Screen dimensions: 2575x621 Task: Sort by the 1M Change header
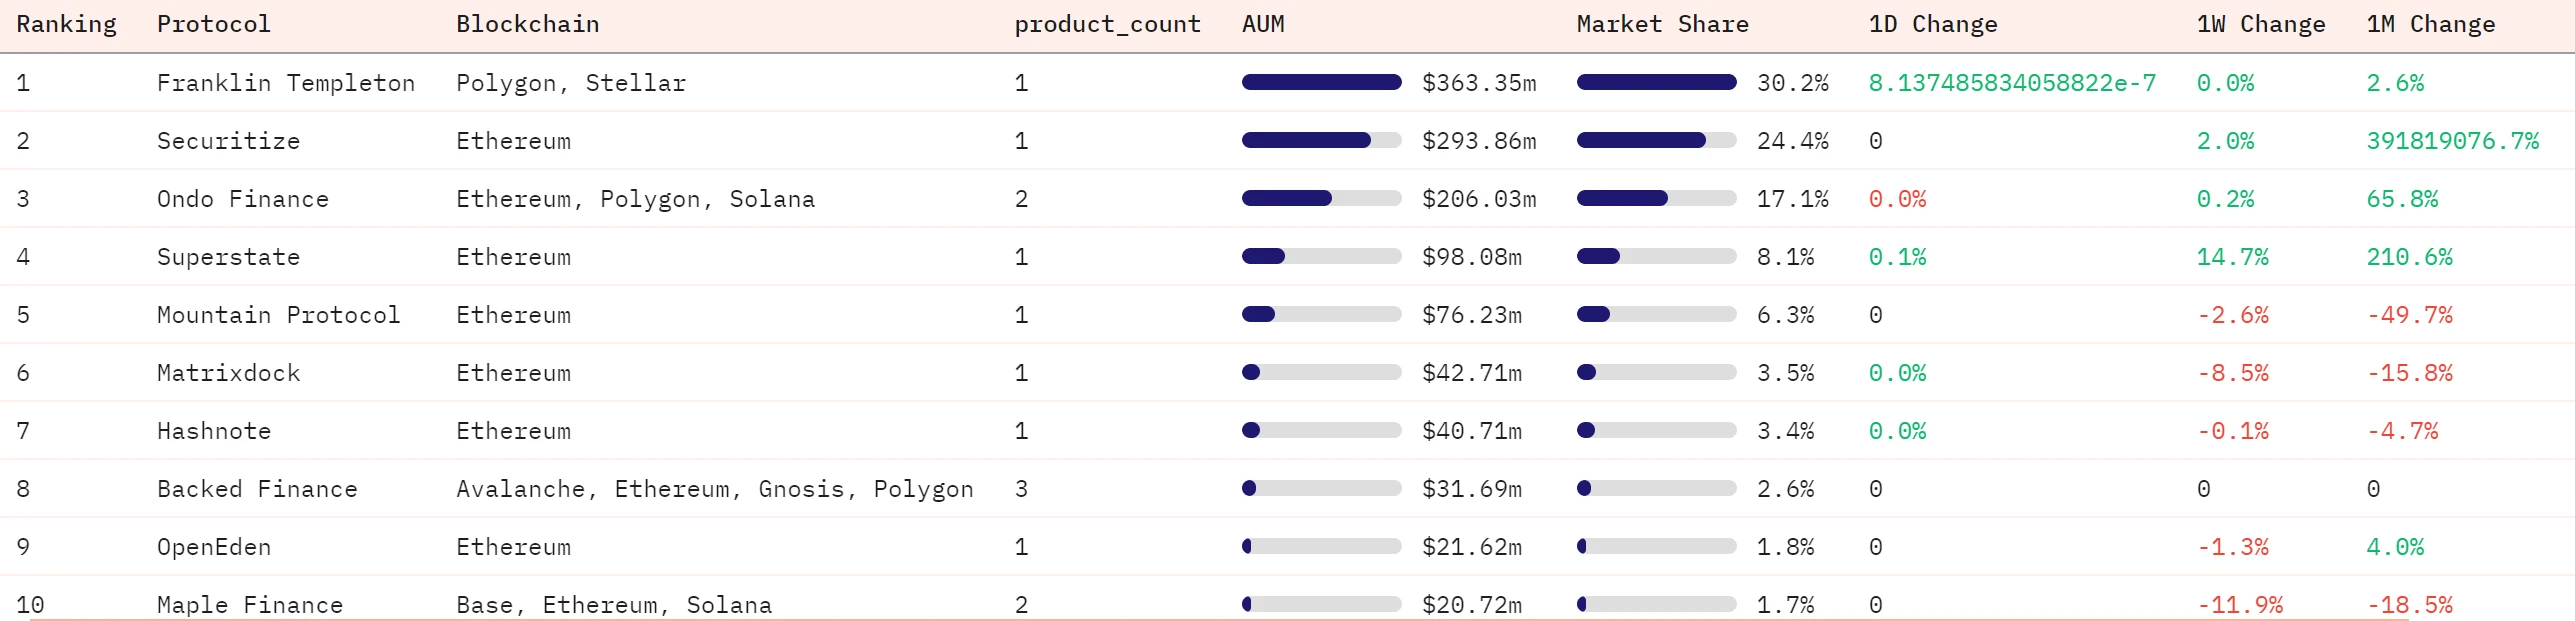coord(2430,24)
